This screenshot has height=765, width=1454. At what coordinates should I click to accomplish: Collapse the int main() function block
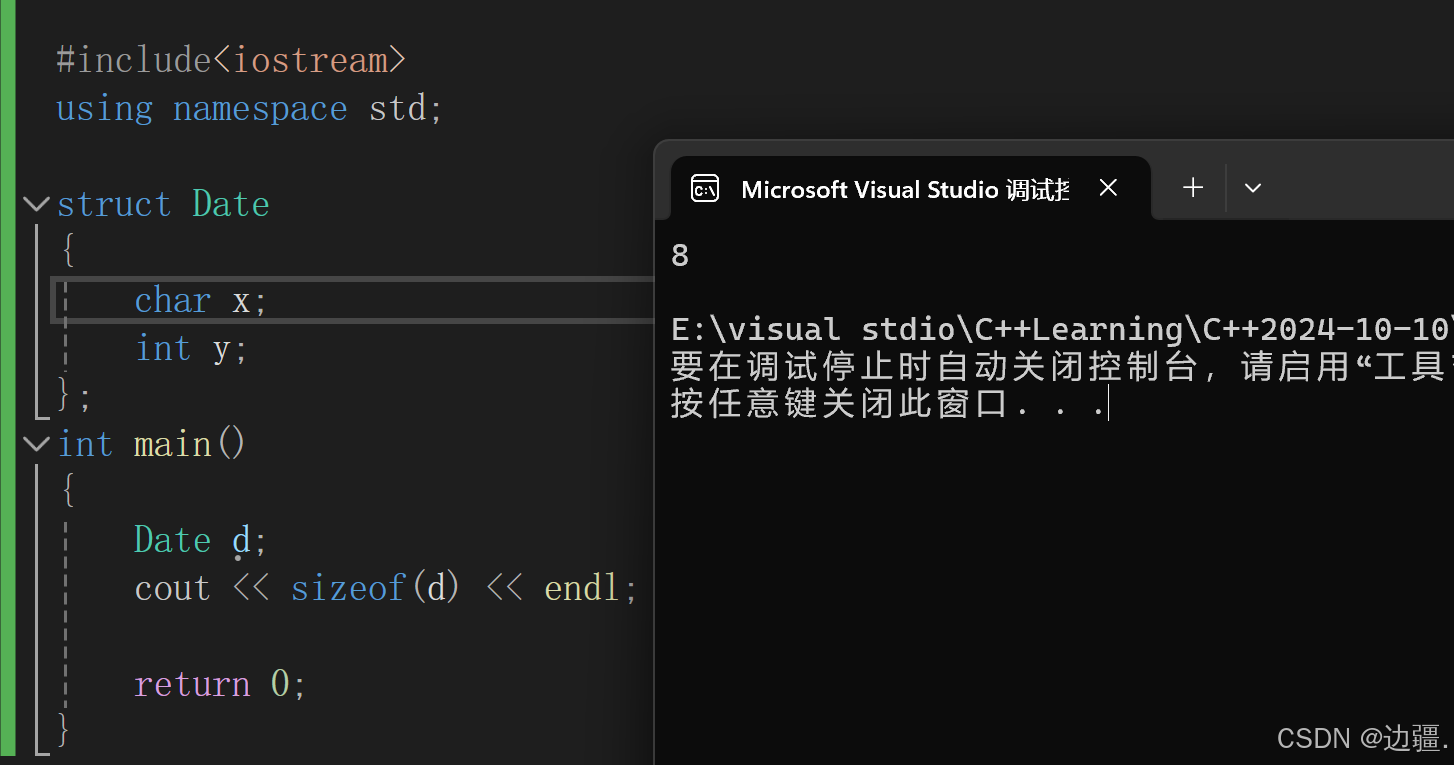[36, 443]
